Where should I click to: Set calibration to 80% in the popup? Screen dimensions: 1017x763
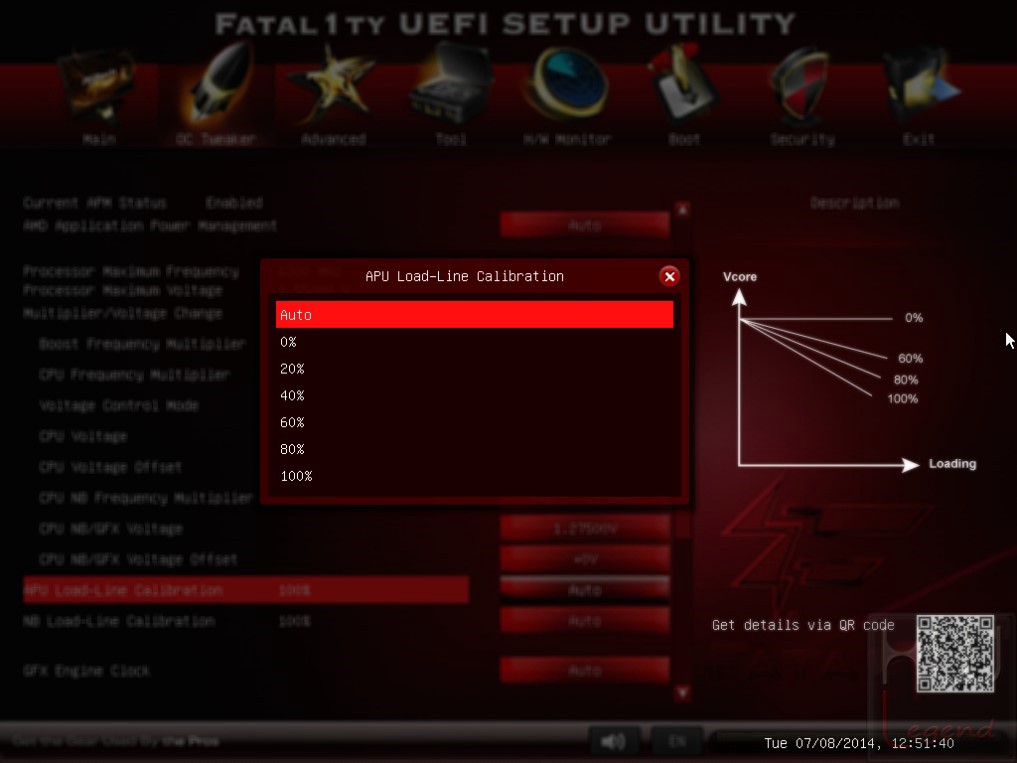(474, 449)
